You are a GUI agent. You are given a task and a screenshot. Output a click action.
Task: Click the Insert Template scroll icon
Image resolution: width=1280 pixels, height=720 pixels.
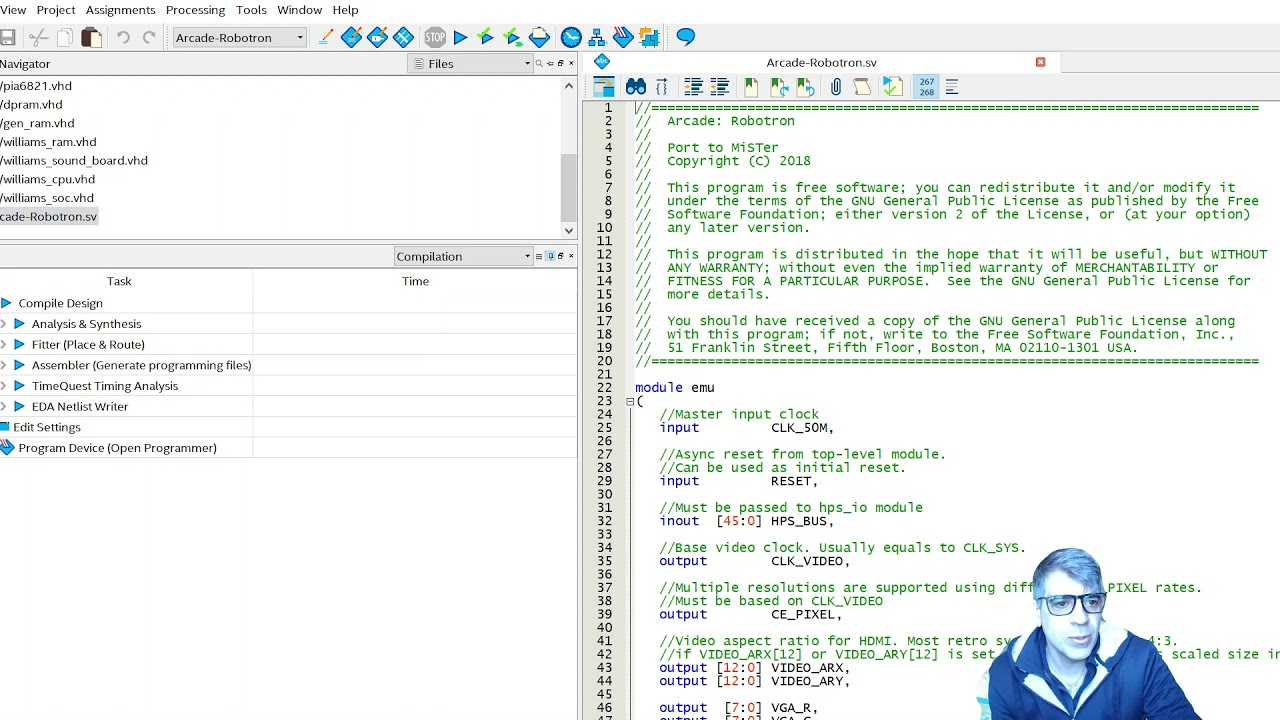click(862, 87)
